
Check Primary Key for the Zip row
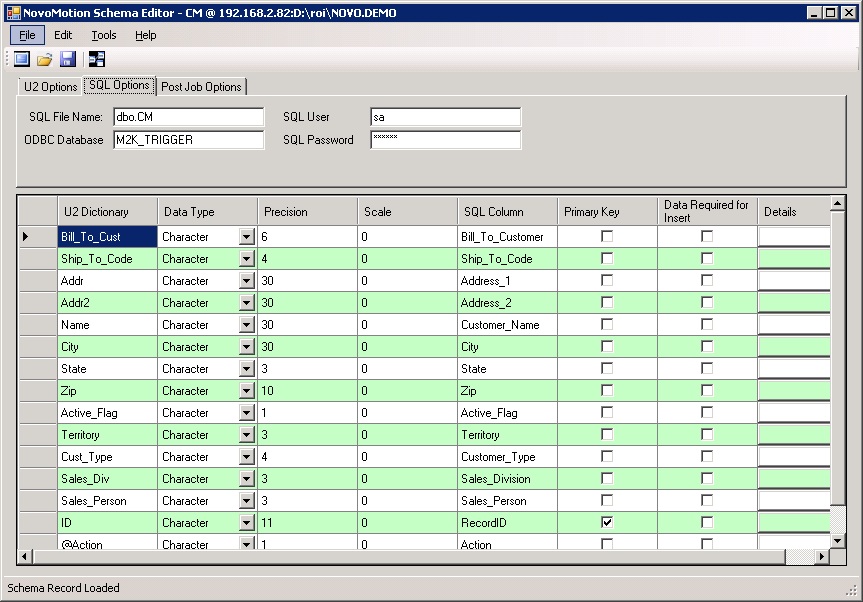[x=607, y=391]
